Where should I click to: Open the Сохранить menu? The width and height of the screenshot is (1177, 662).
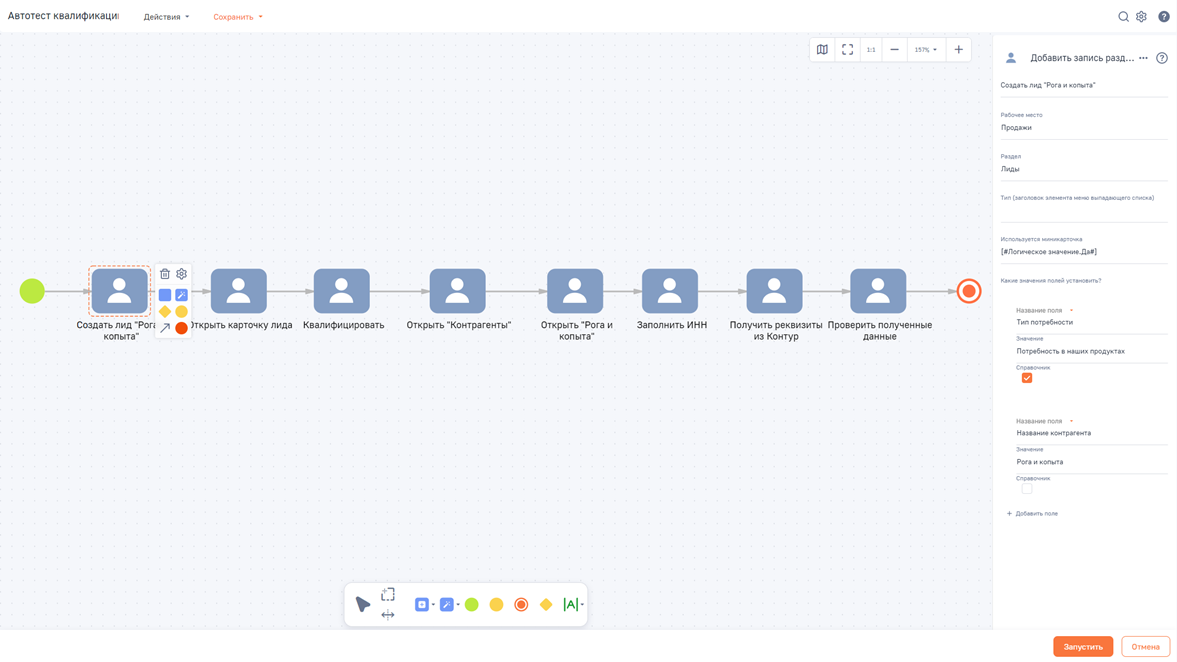click(238, 17)
